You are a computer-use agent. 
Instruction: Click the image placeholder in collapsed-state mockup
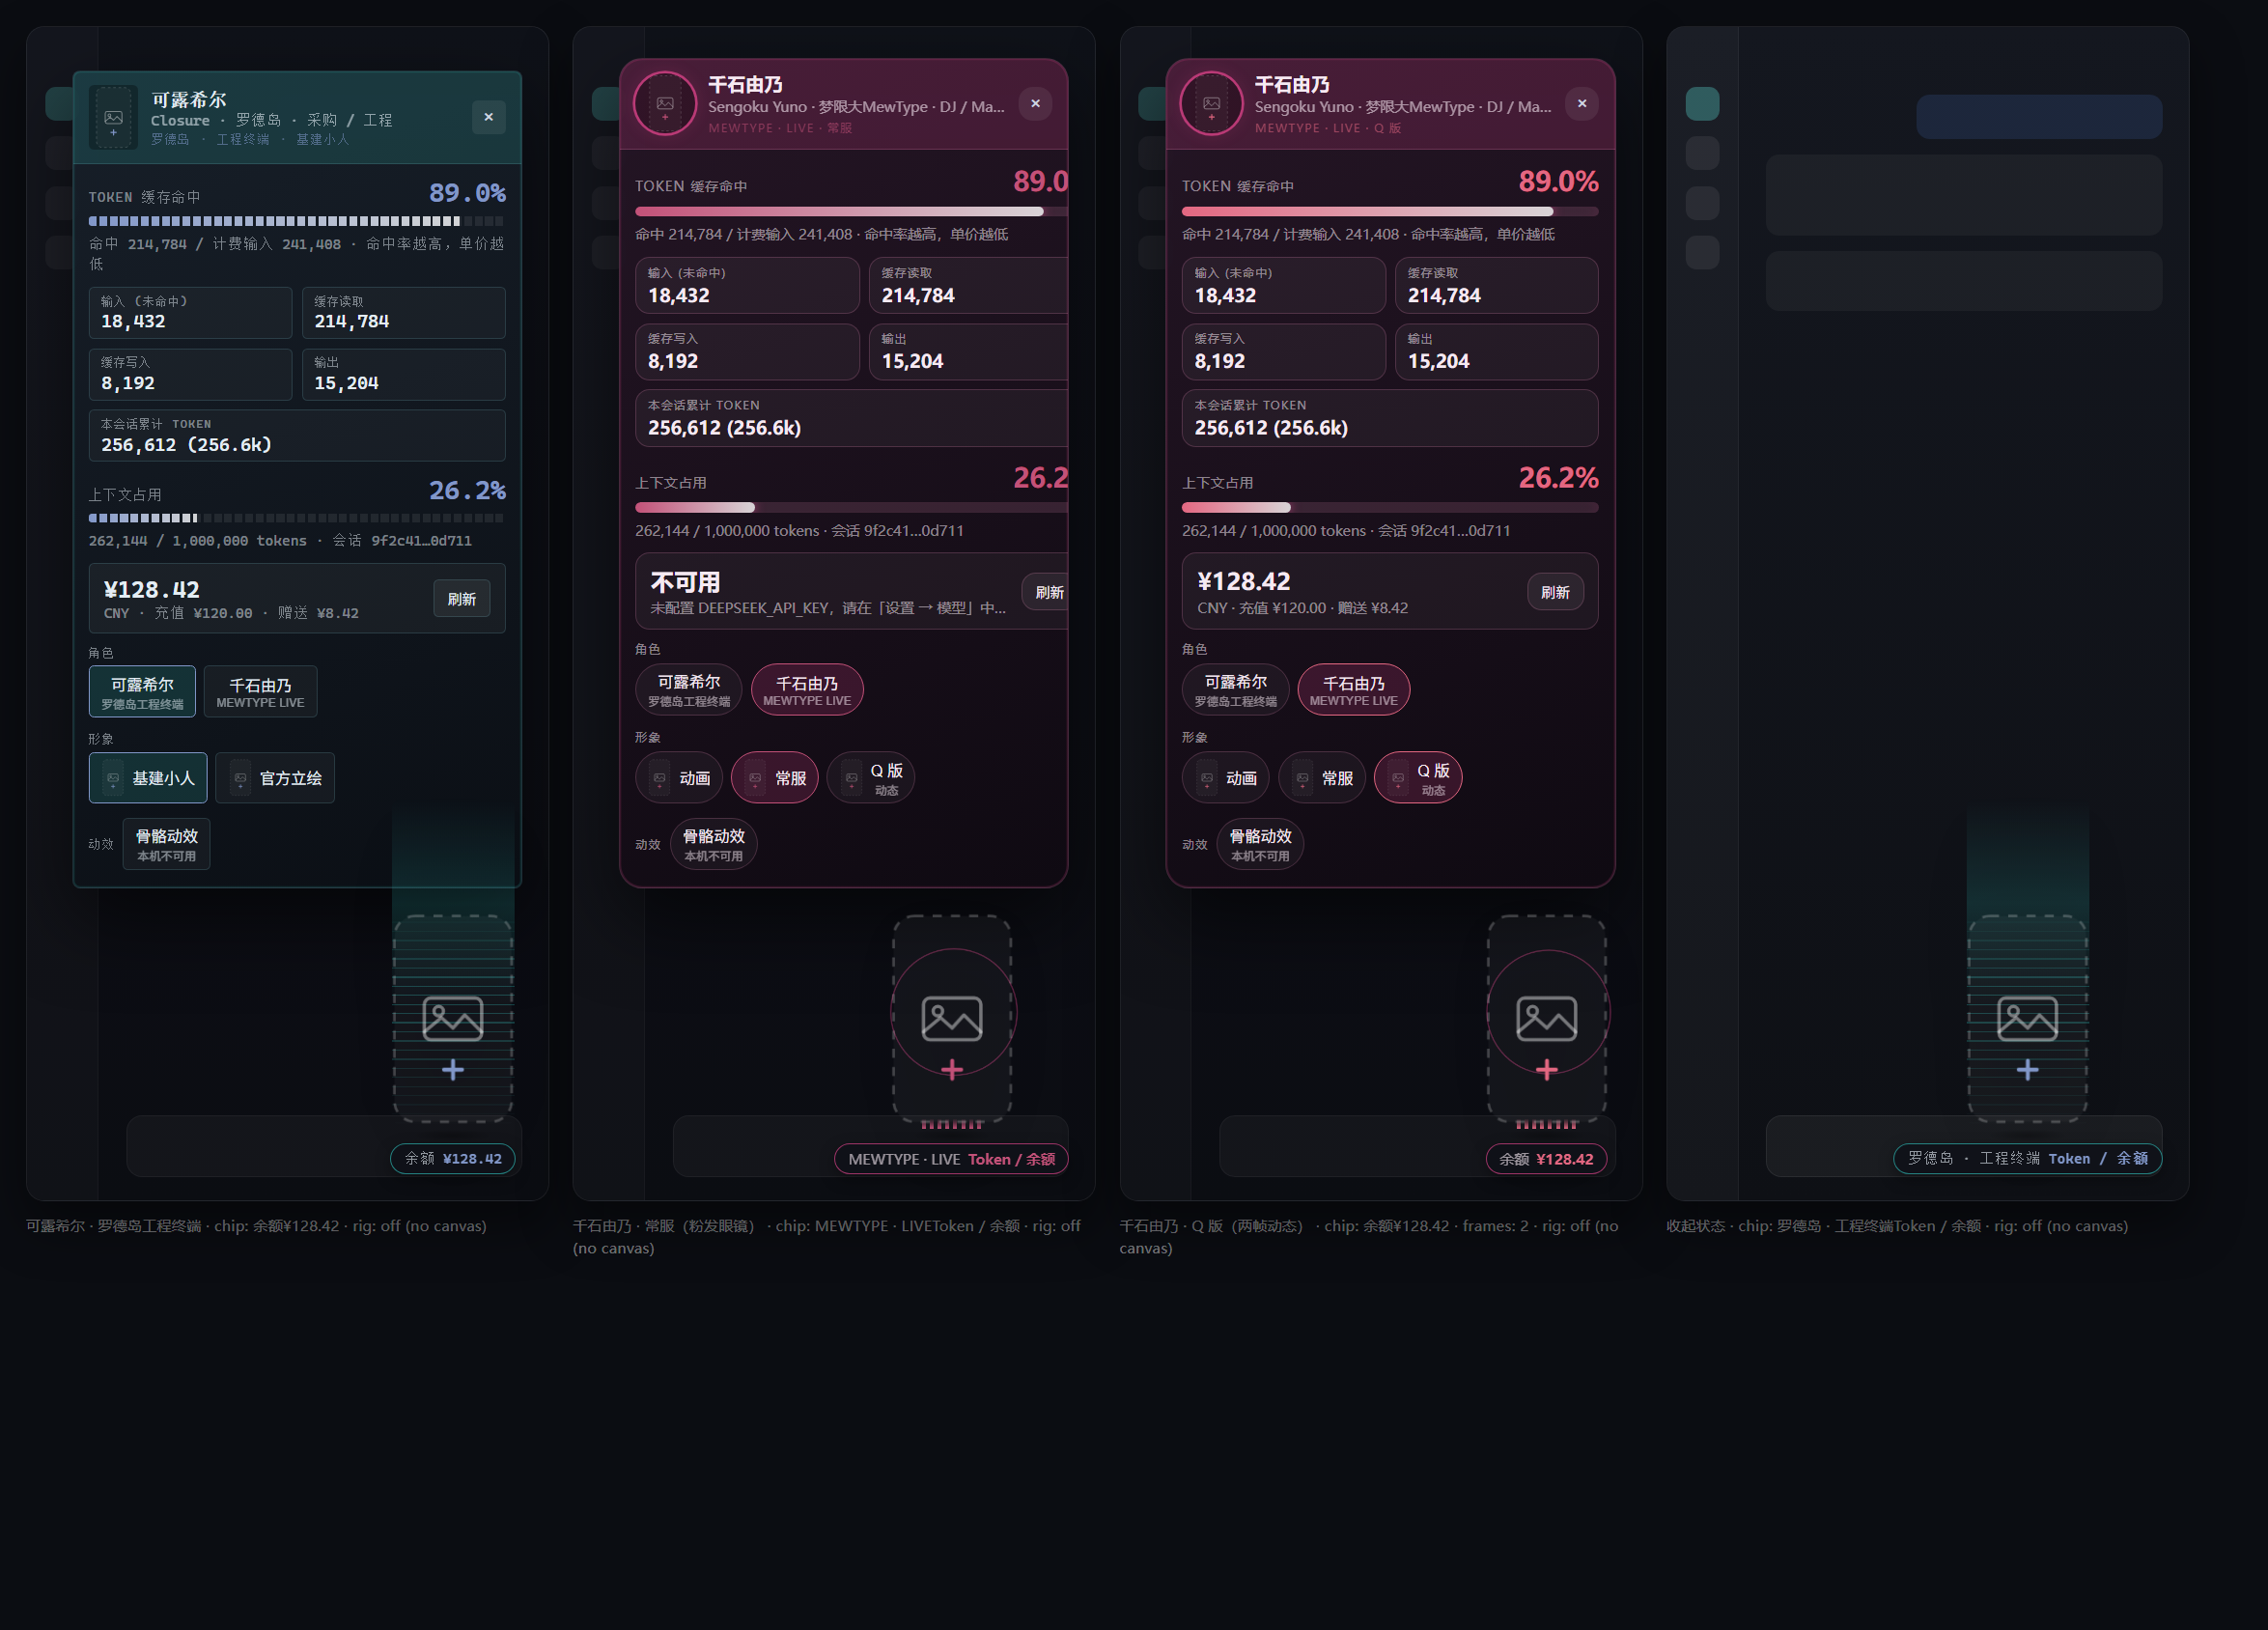pyautogui.click(x=2027, y=1018)
